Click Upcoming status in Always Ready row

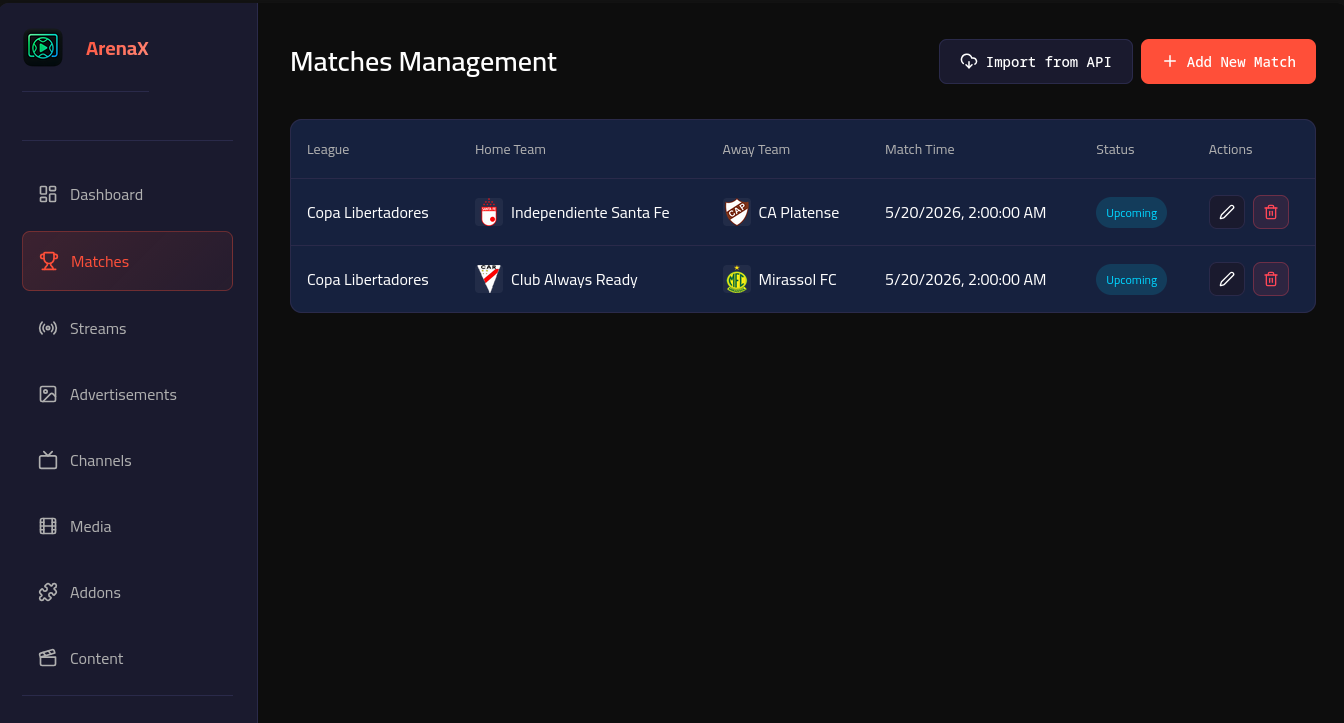1131,279
